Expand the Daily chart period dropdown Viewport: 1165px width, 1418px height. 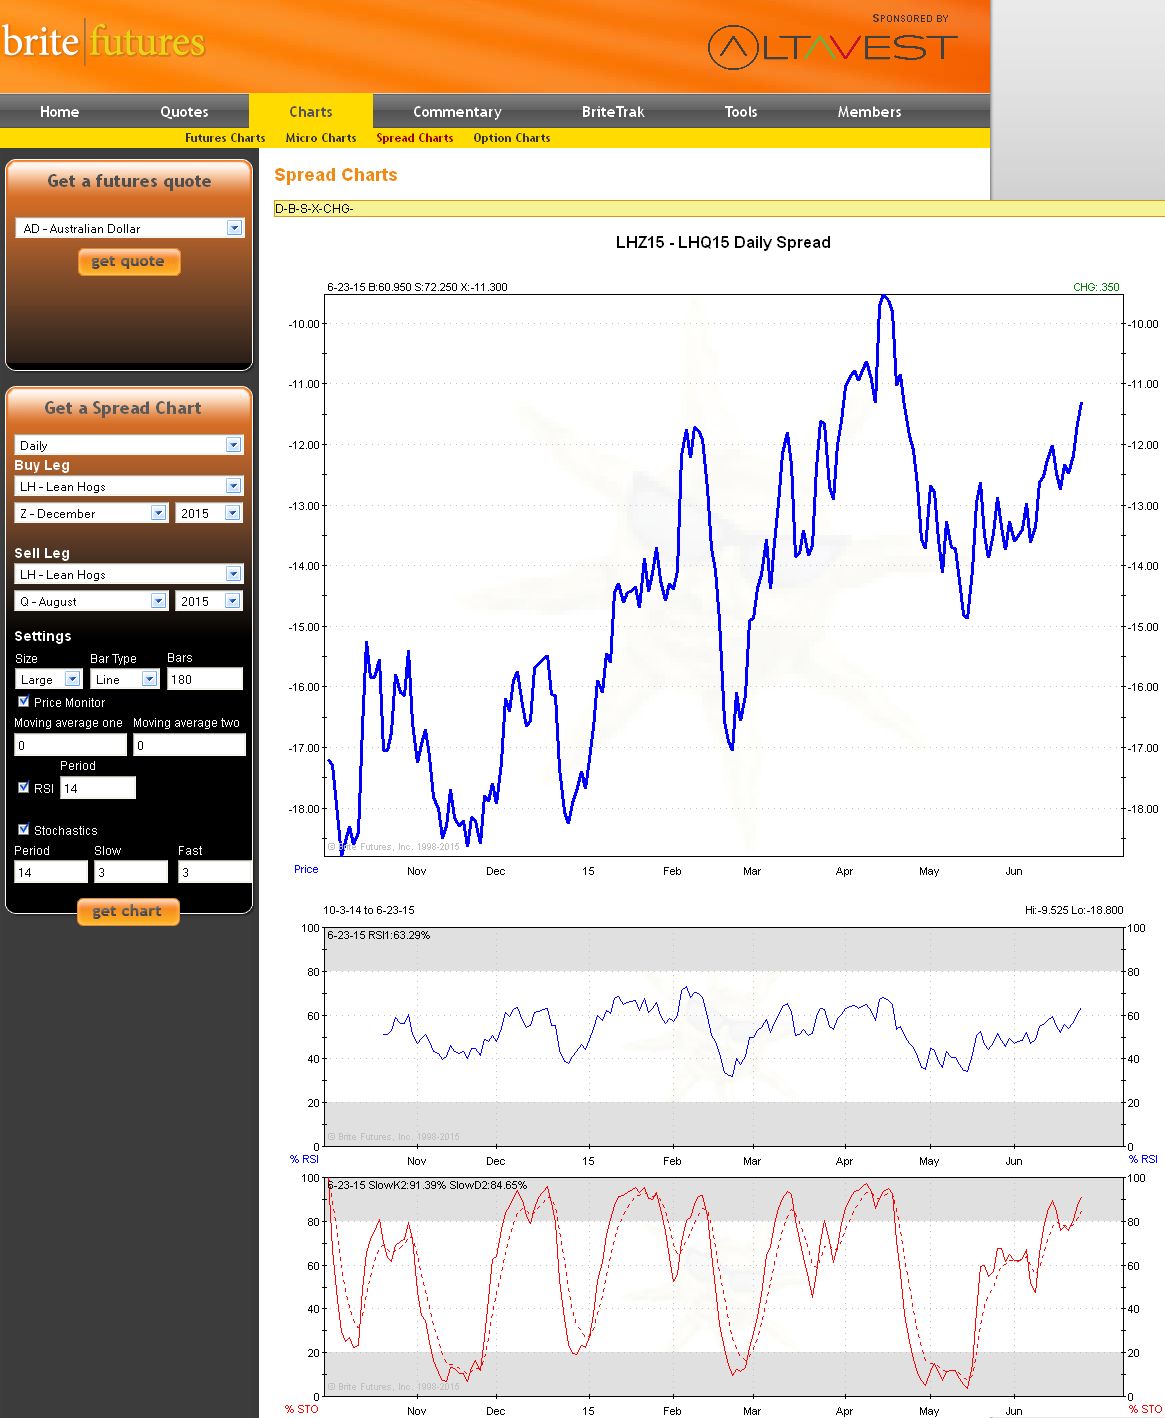(x=129, y=445)
